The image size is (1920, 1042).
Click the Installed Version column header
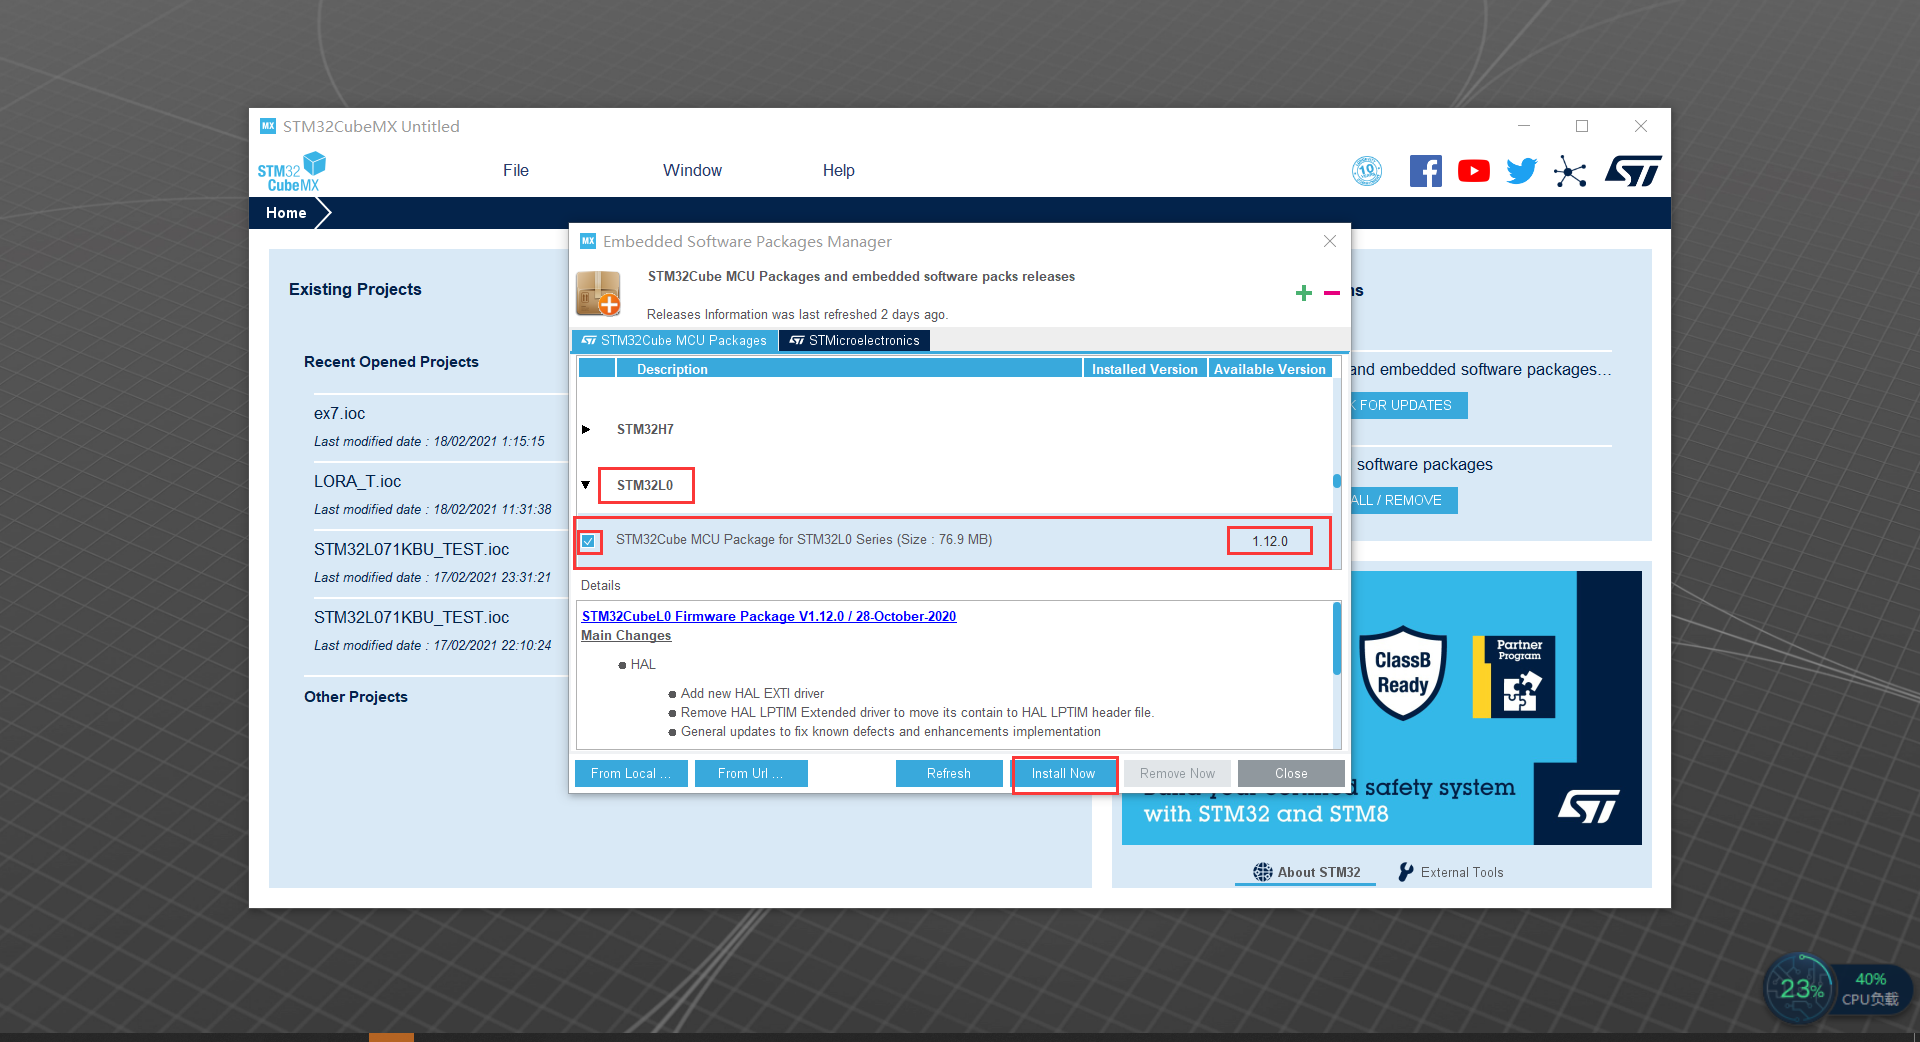pos(1145,369)
